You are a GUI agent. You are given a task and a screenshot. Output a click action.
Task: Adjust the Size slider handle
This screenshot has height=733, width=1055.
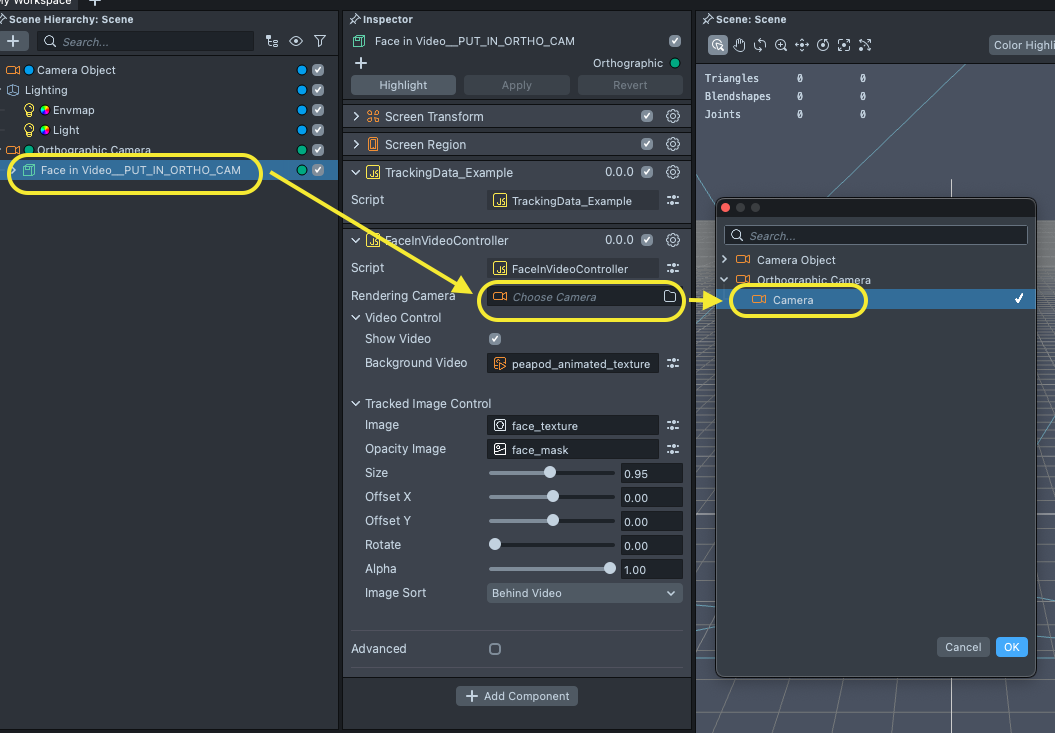(549, 473)
